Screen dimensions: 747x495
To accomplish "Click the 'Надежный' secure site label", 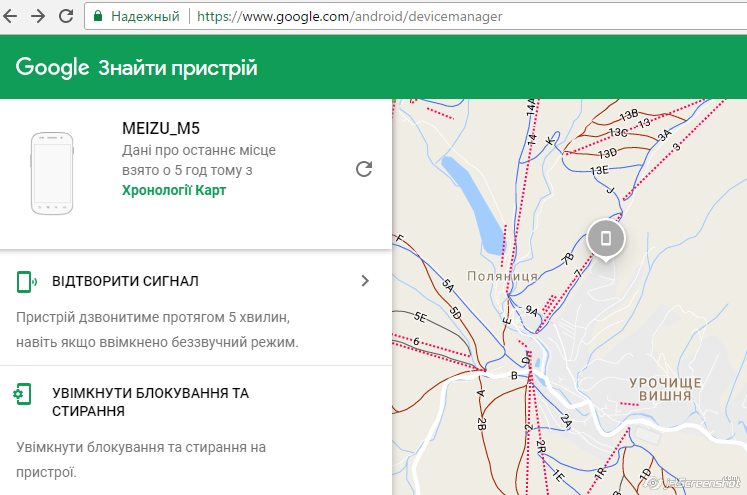I will [145, 16].
